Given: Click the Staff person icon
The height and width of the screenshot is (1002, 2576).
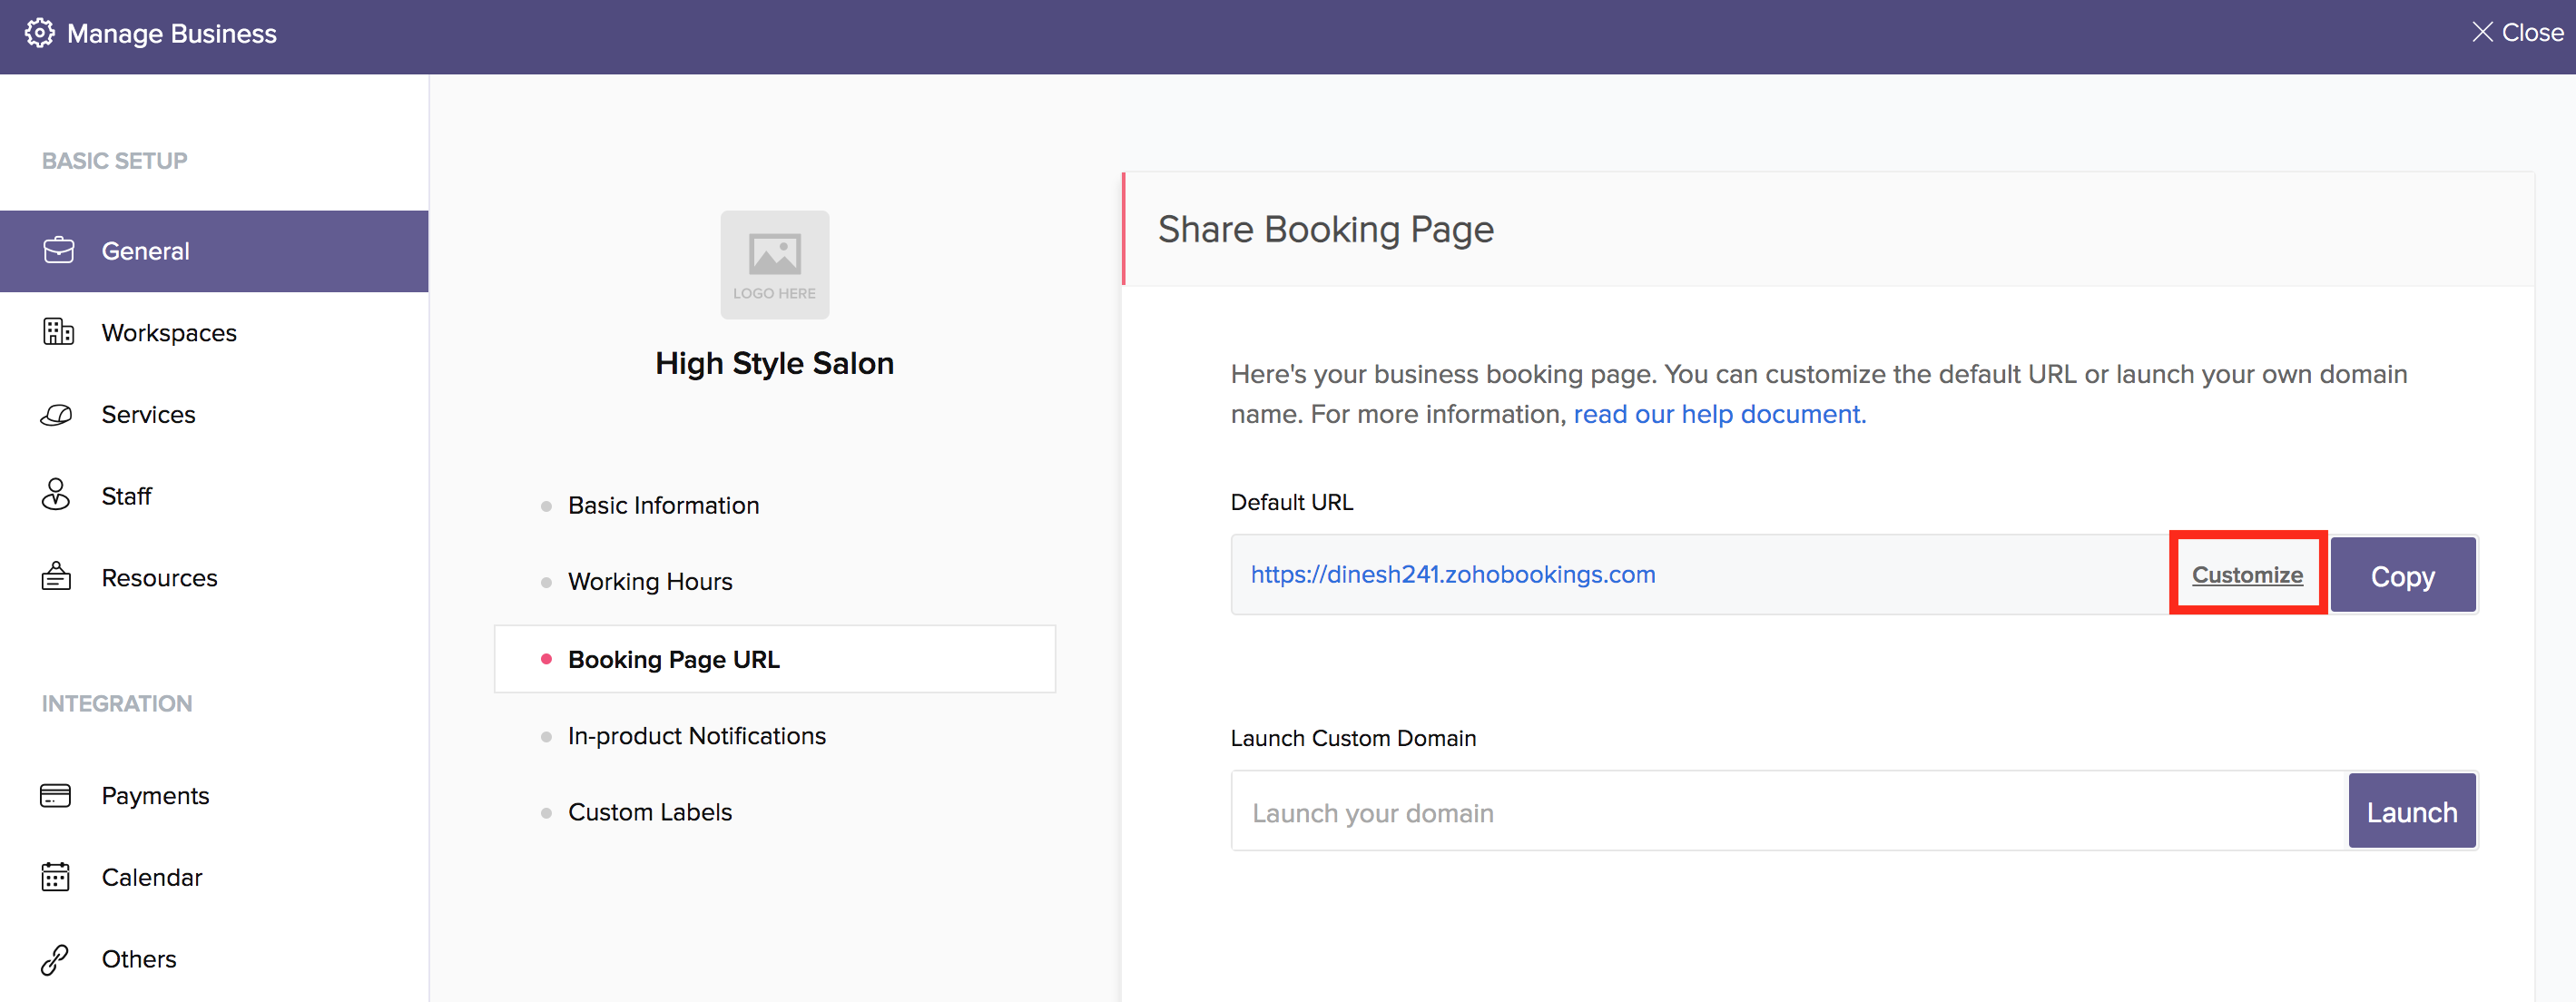Looking at the screenshot, I should 56,495.
